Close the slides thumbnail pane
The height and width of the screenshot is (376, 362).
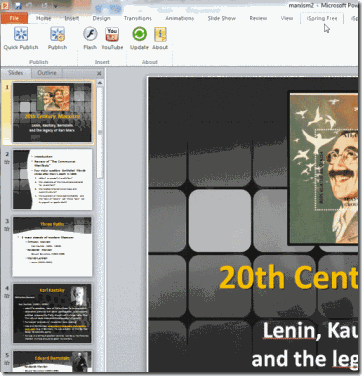pyautogui.click(x=99, y=73)
